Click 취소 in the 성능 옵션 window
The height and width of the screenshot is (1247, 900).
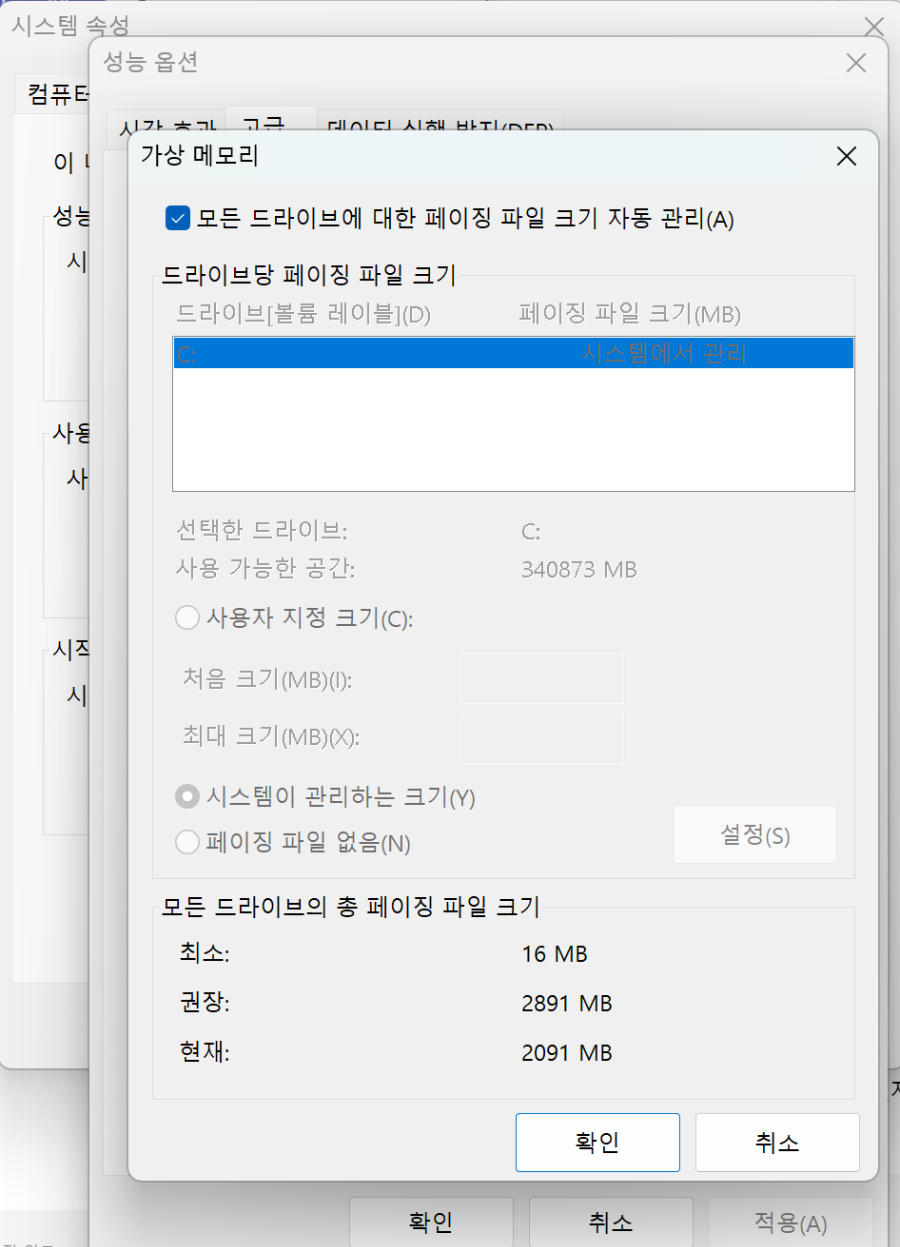click(x=610, y=1221)
